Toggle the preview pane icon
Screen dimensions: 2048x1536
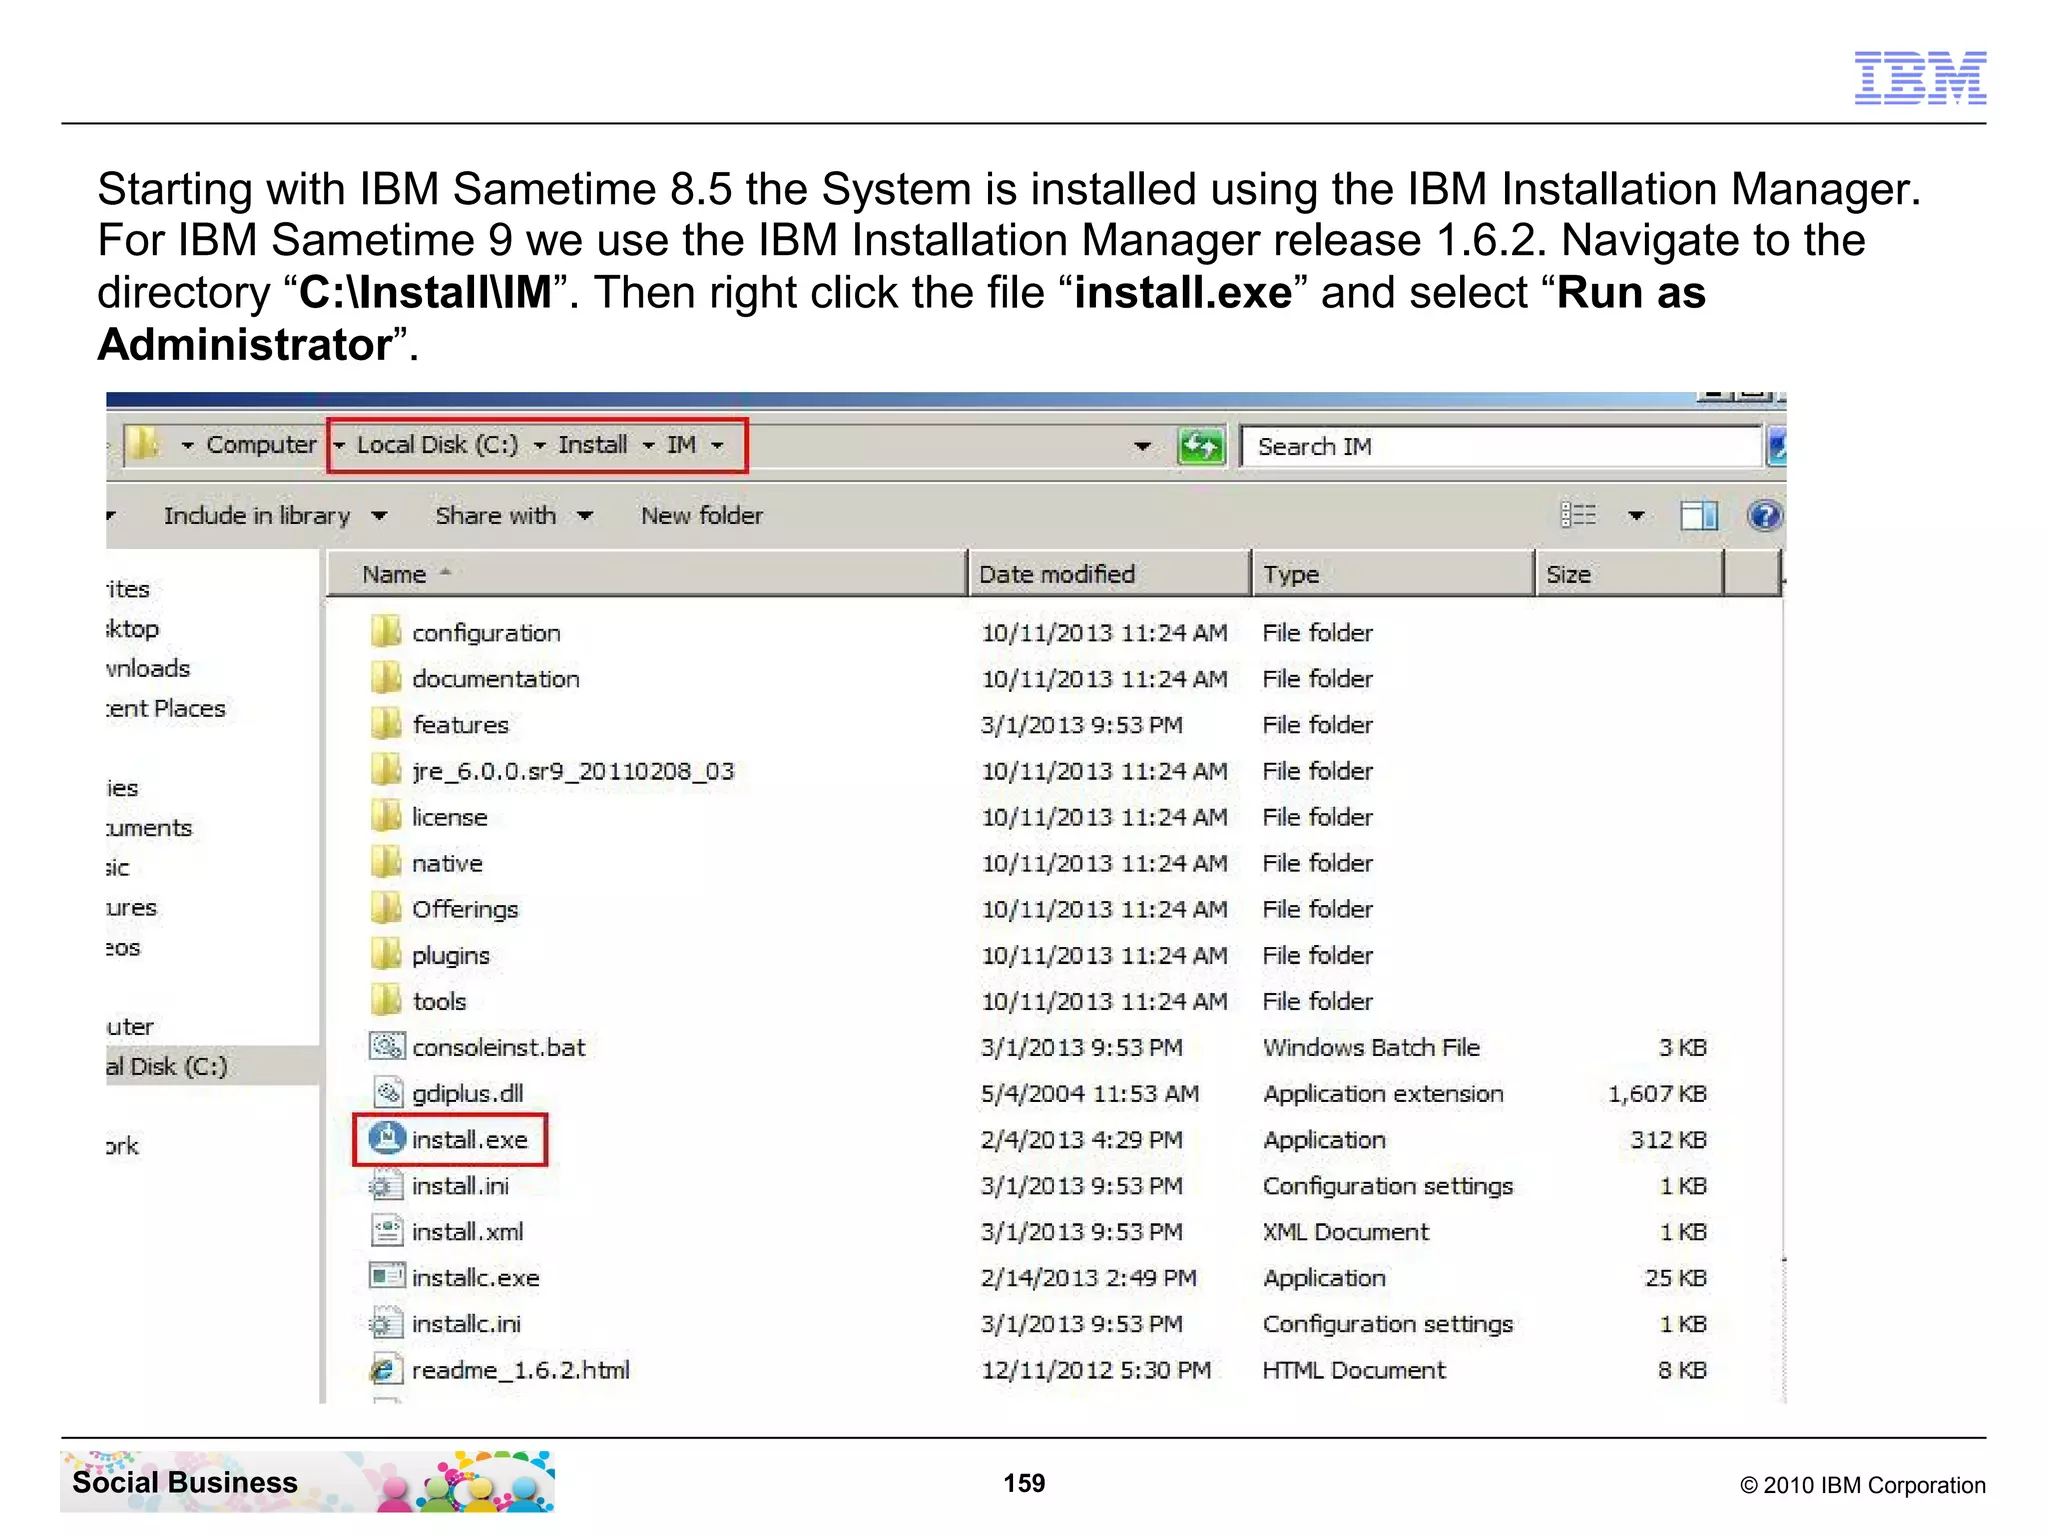point(1699,515)
